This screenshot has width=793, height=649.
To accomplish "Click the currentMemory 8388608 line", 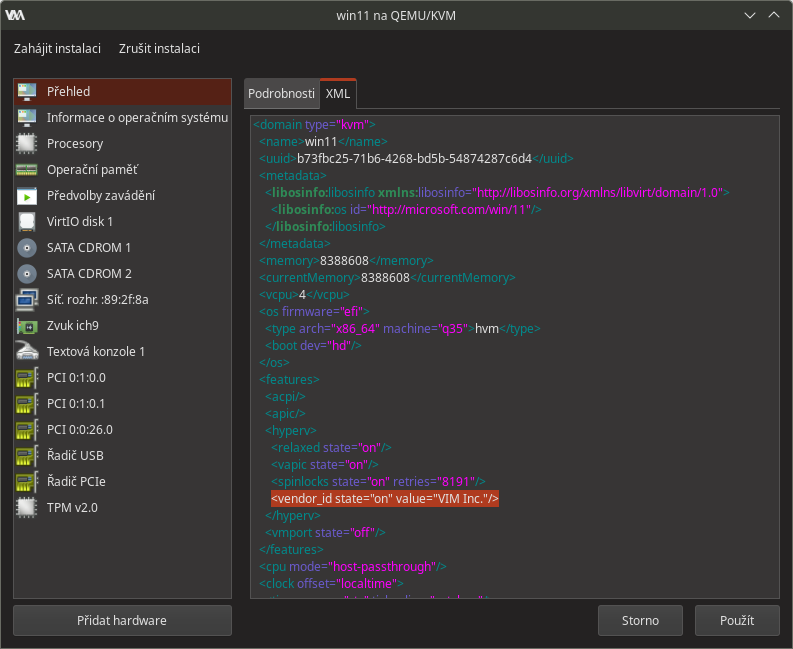I will coord(387,278).
